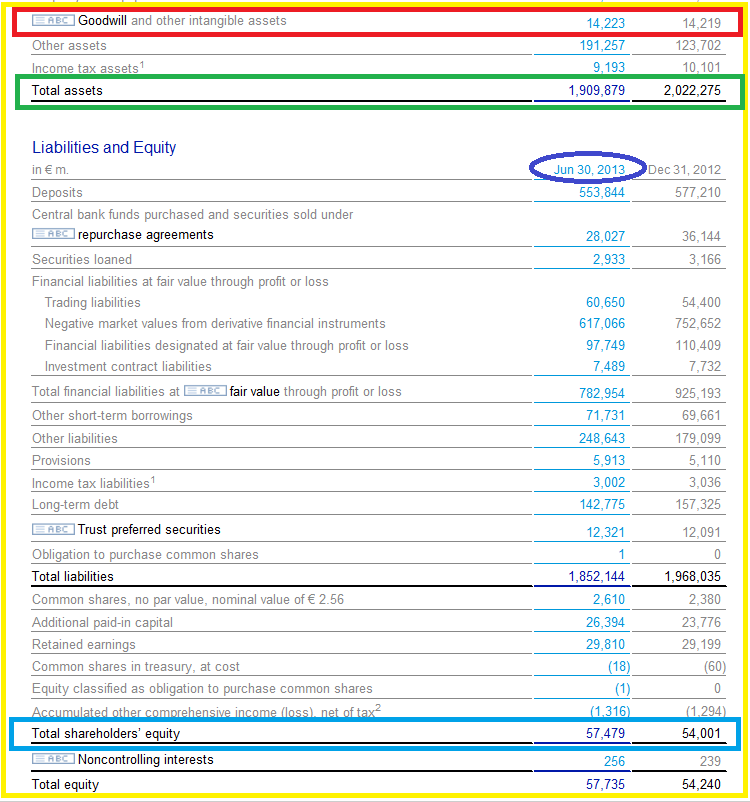The image size is (750, 802).
Task: Click the Deposits value 577,210
Action: (698, 192)
